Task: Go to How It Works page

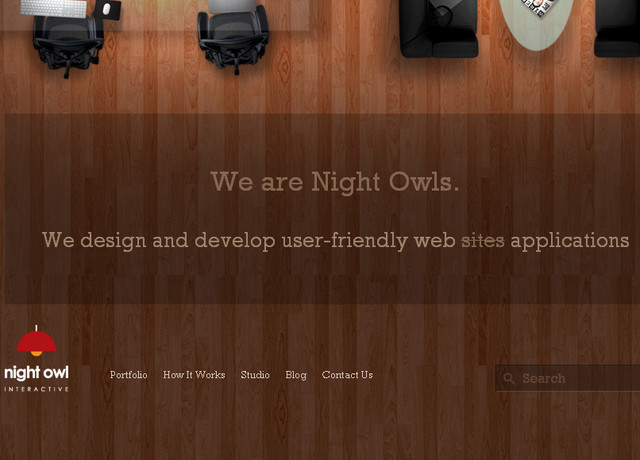Action: (x=194, y=375)
